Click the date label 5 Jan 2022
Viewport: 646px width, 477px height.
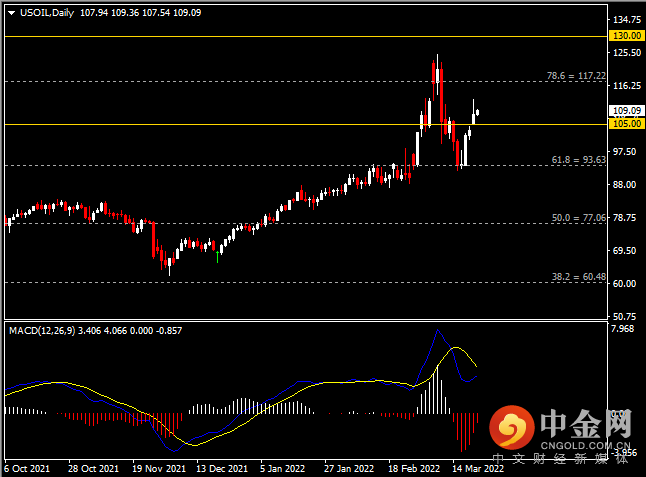click(x=283, y=469)
